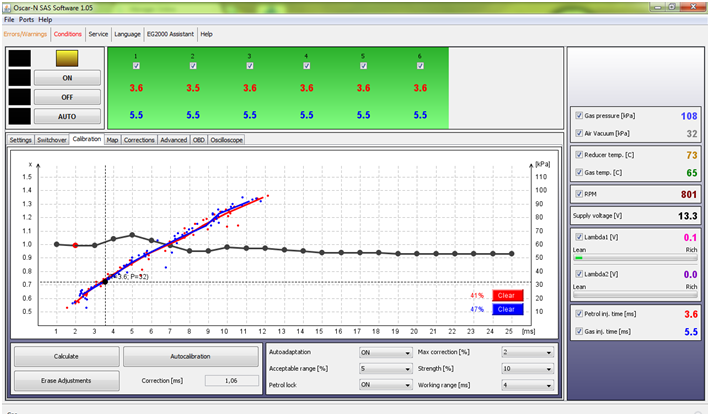Toggle Lambda1 [V] checkbox
710x414 pixels.
[x=579, y=237]
